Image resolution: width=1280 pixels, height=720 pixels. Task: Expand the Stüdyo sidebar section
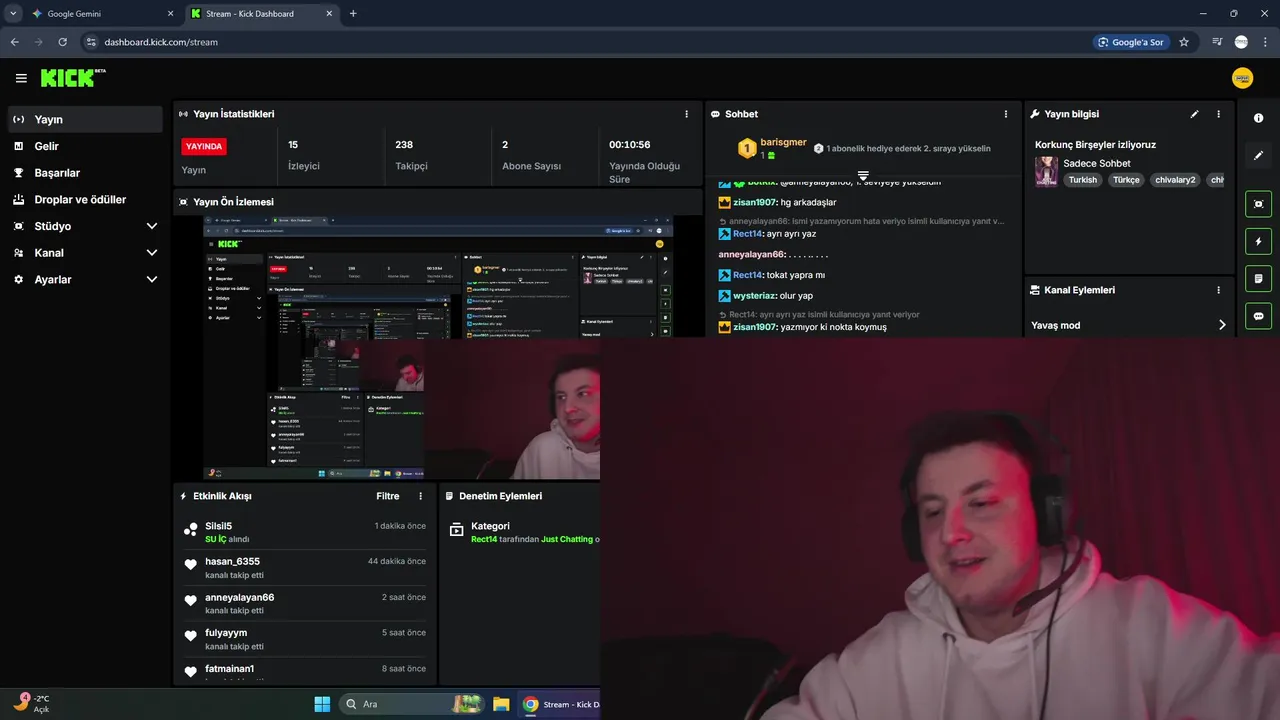coord(85,226)
